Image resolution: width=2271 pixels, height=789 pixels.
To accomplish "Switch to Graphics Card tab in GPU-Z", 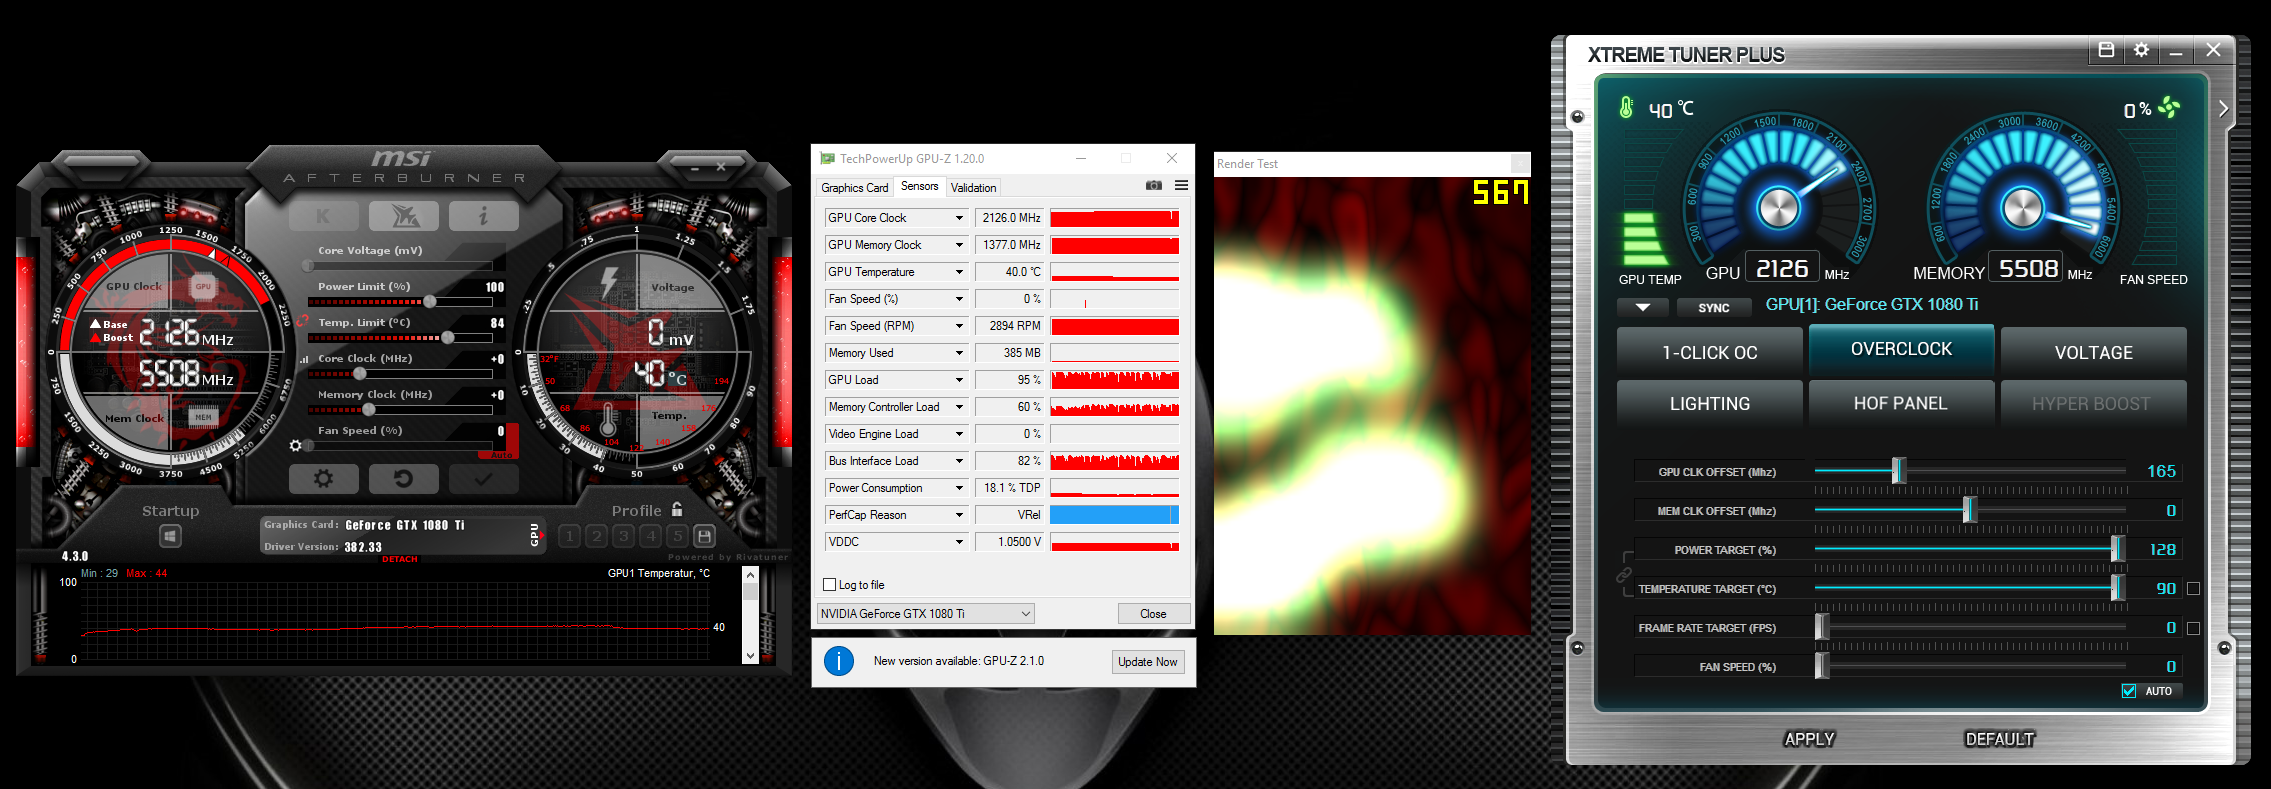I will (854, 187).
